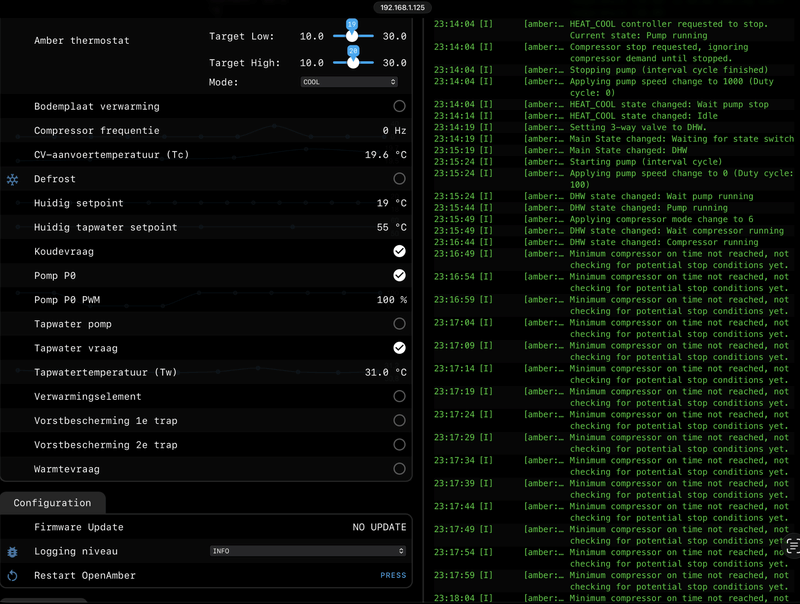Screen dimensions: 800x604
Task: Click the Defrost snowflake icon
Action: [13, 180]
